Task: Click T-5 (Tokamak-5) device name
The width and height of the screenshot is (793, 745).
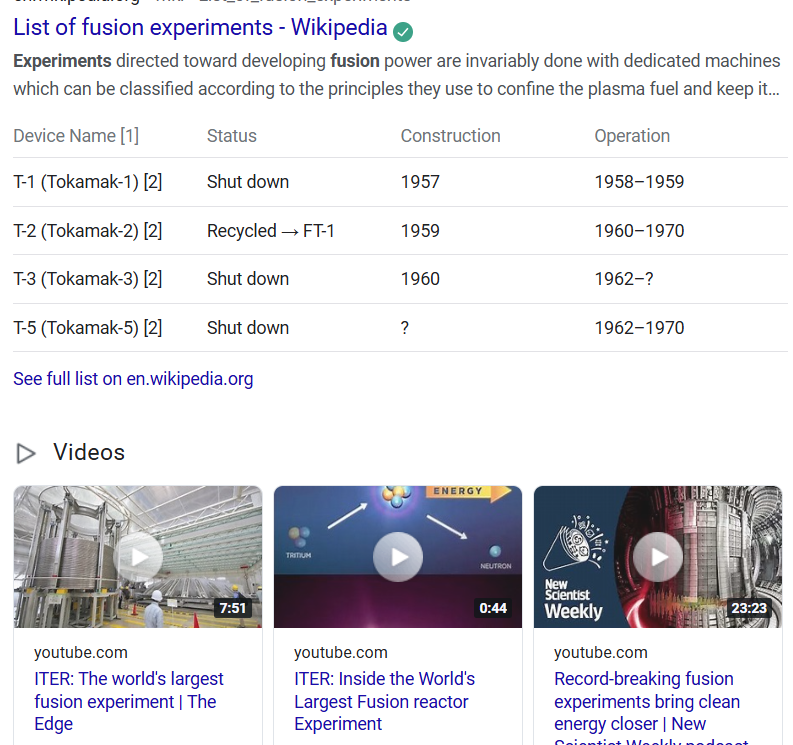Action: click(87, 328)
